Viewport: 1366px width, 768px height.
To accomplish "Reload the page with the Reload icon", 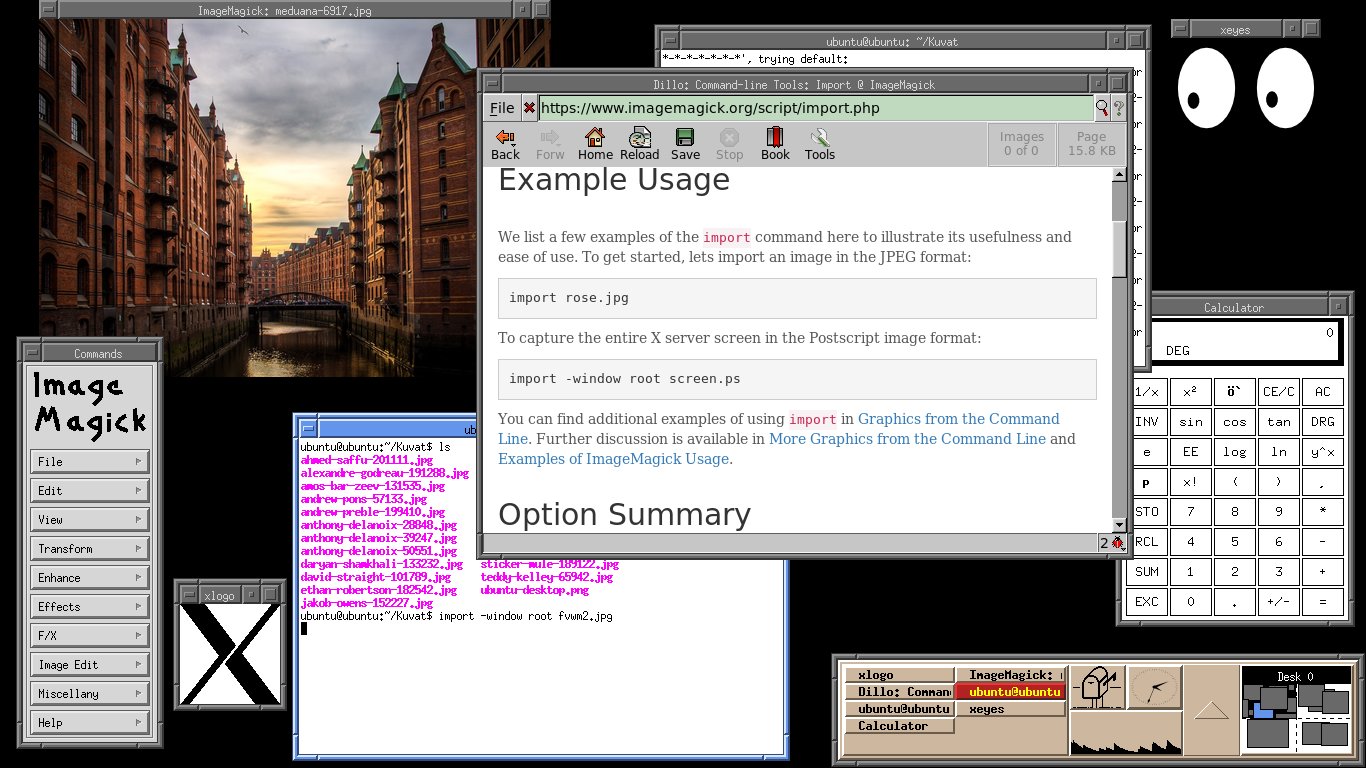I will [x=639, y=143].
